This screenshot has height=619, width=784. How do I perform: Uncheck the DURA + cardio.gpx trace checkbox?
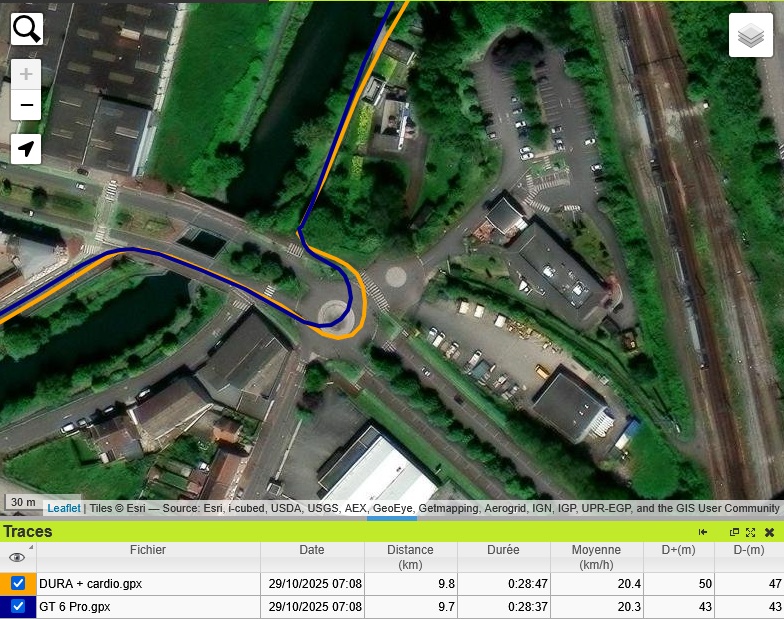18,583
